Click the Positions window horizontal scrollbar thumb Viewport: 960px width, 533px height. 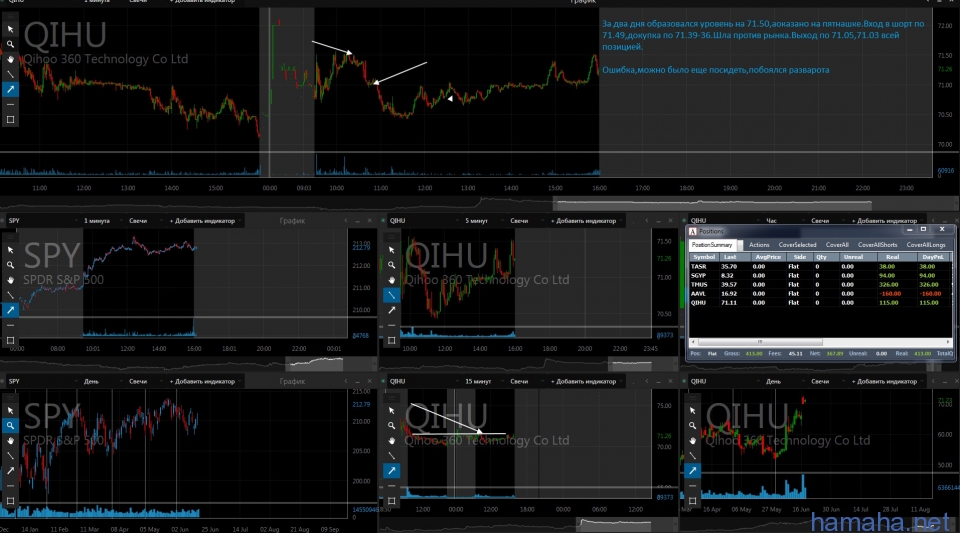pos(760,341)
